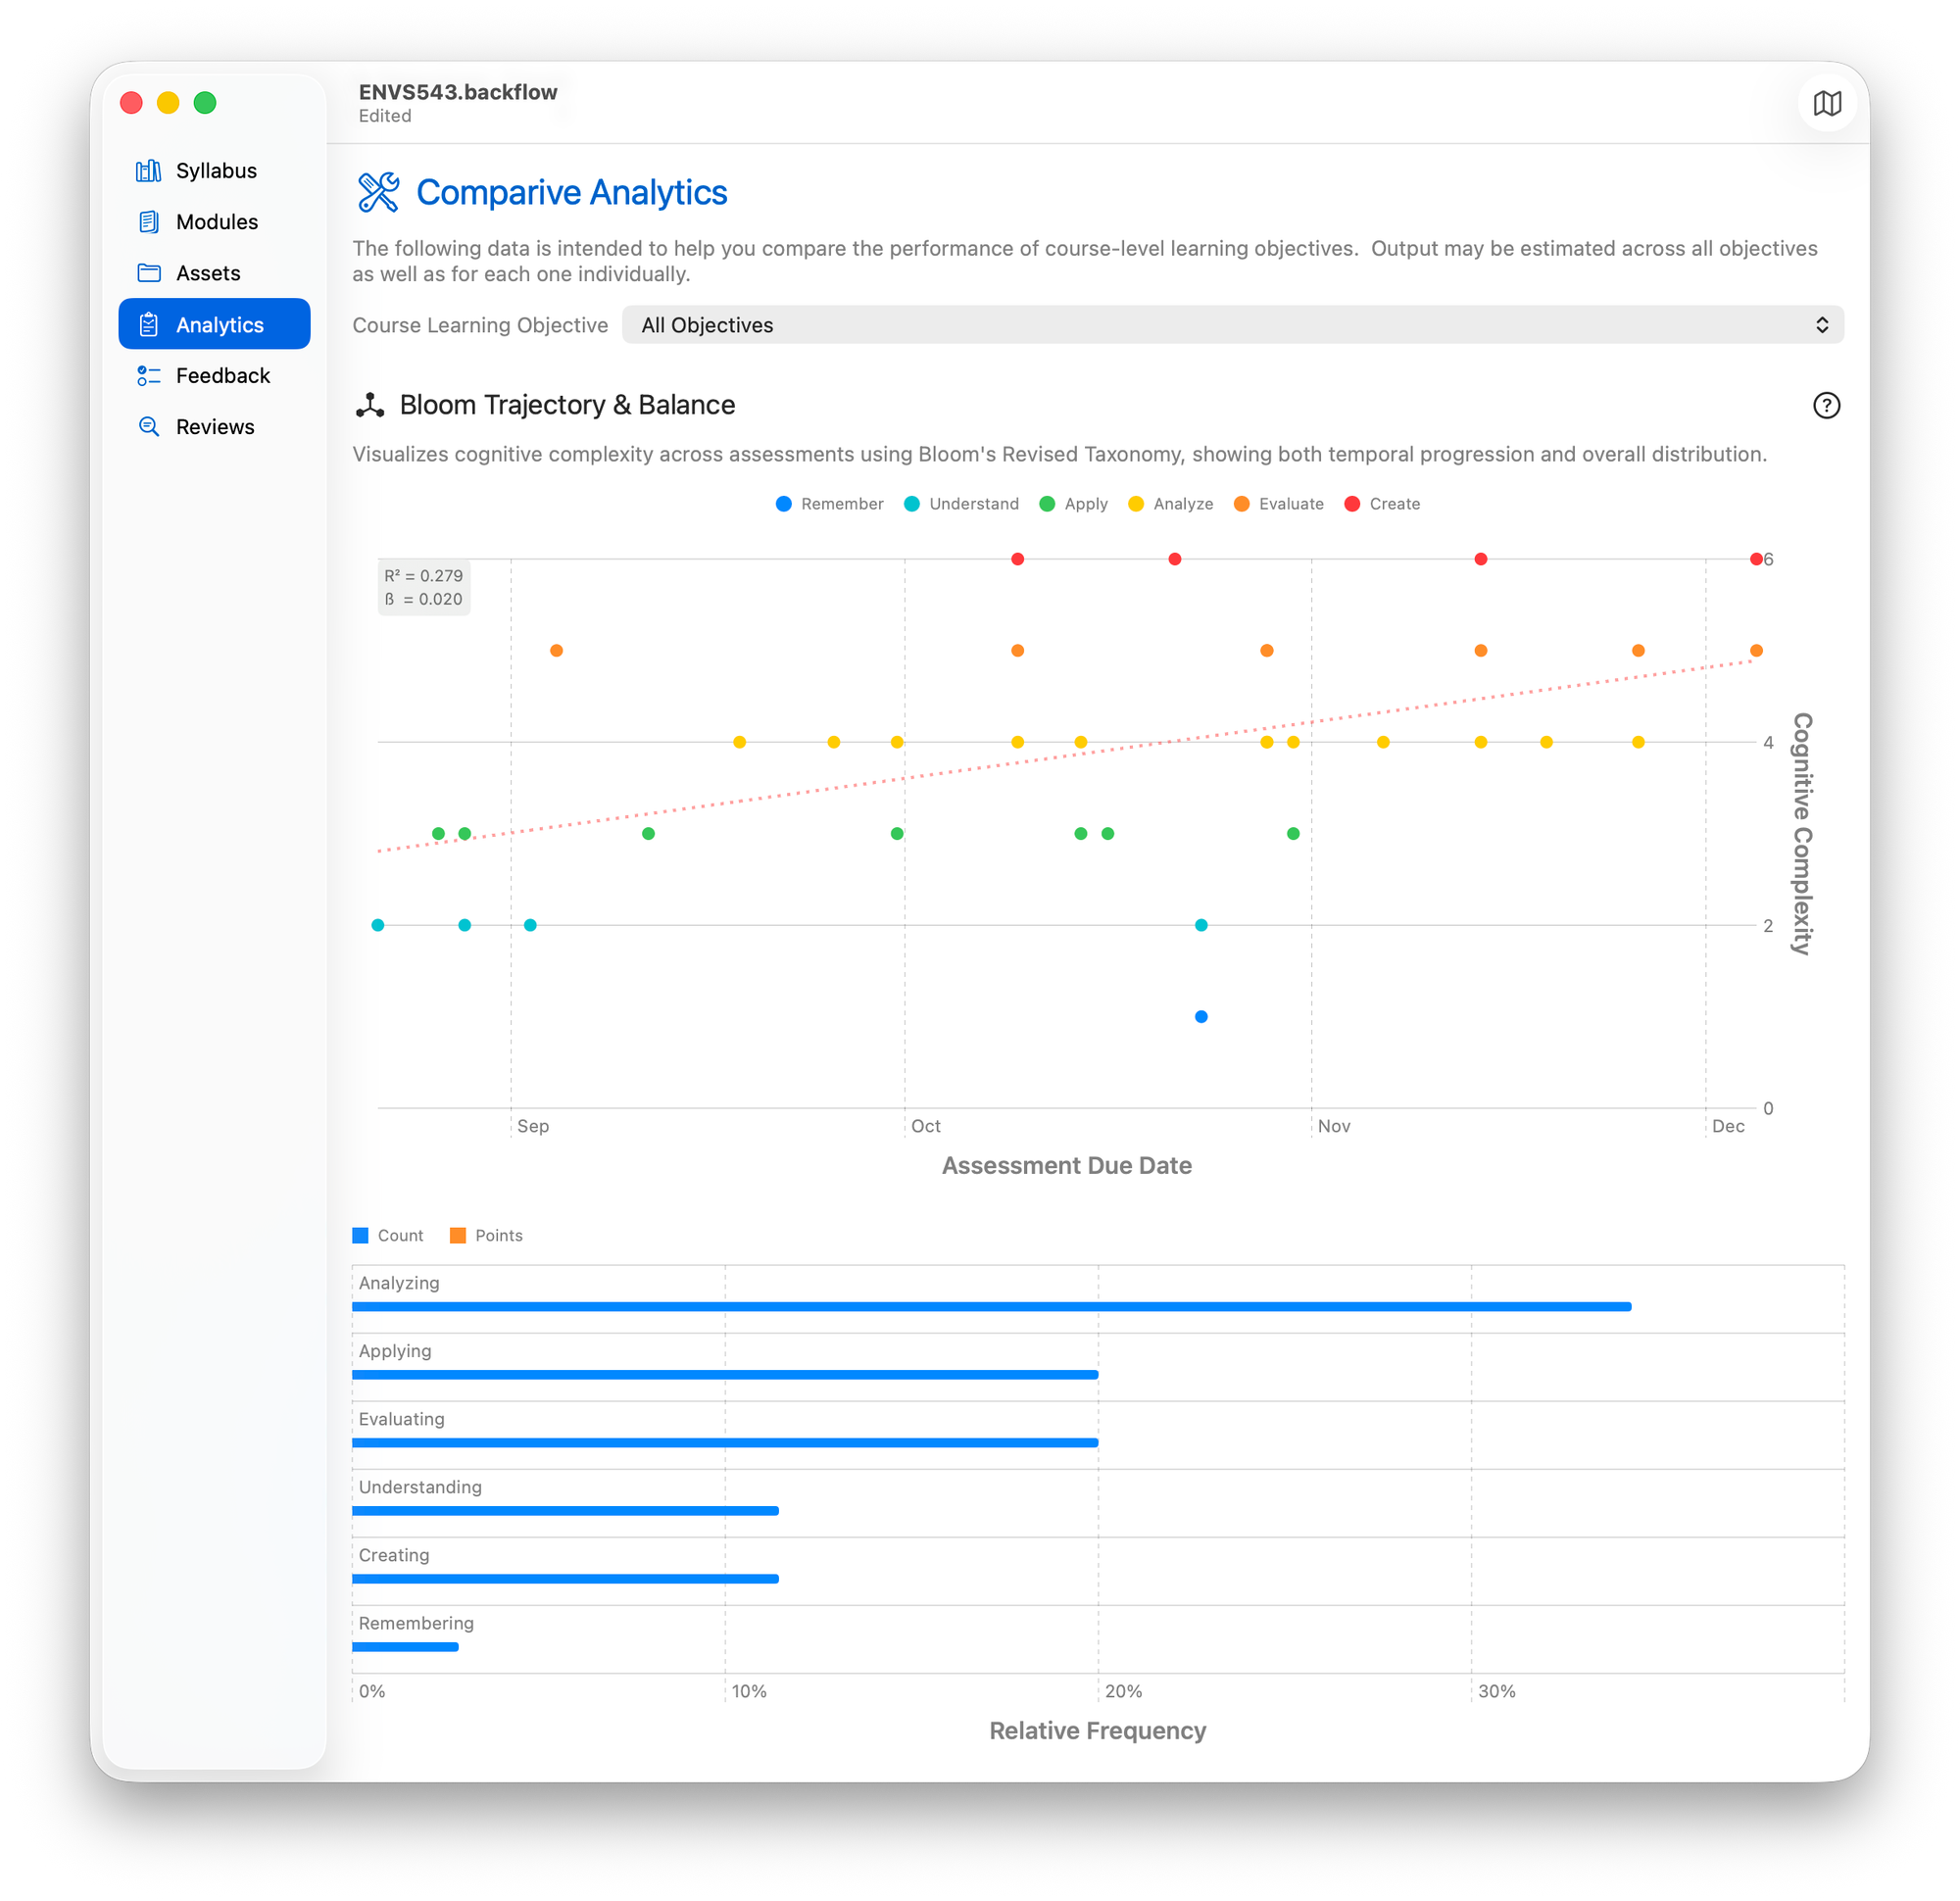Click the blue Remember data point

pyautogui.click(x=1201, y=1017)
